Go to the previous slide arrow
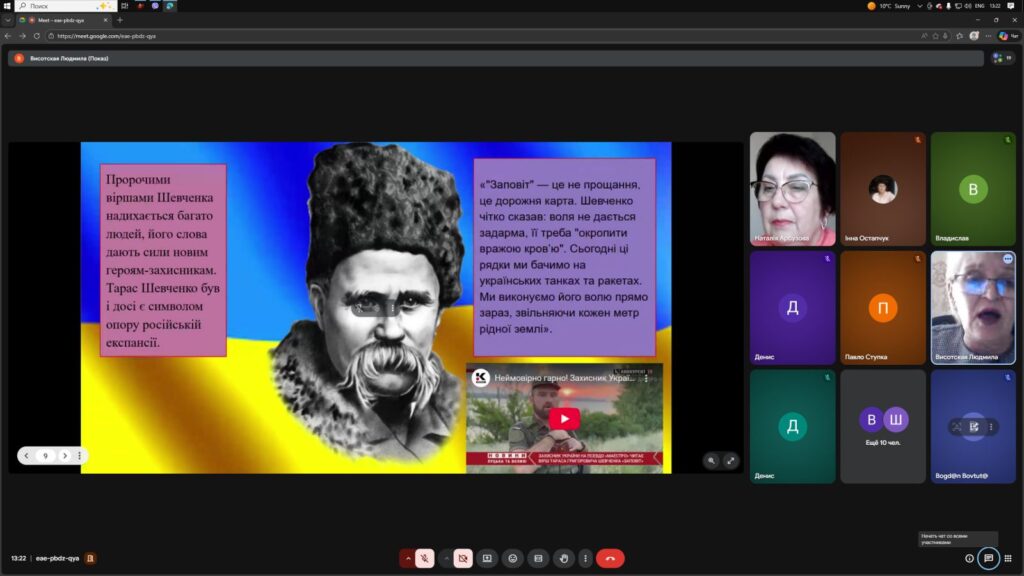Viewport: 1024px width, 576px height. (27, 456)
